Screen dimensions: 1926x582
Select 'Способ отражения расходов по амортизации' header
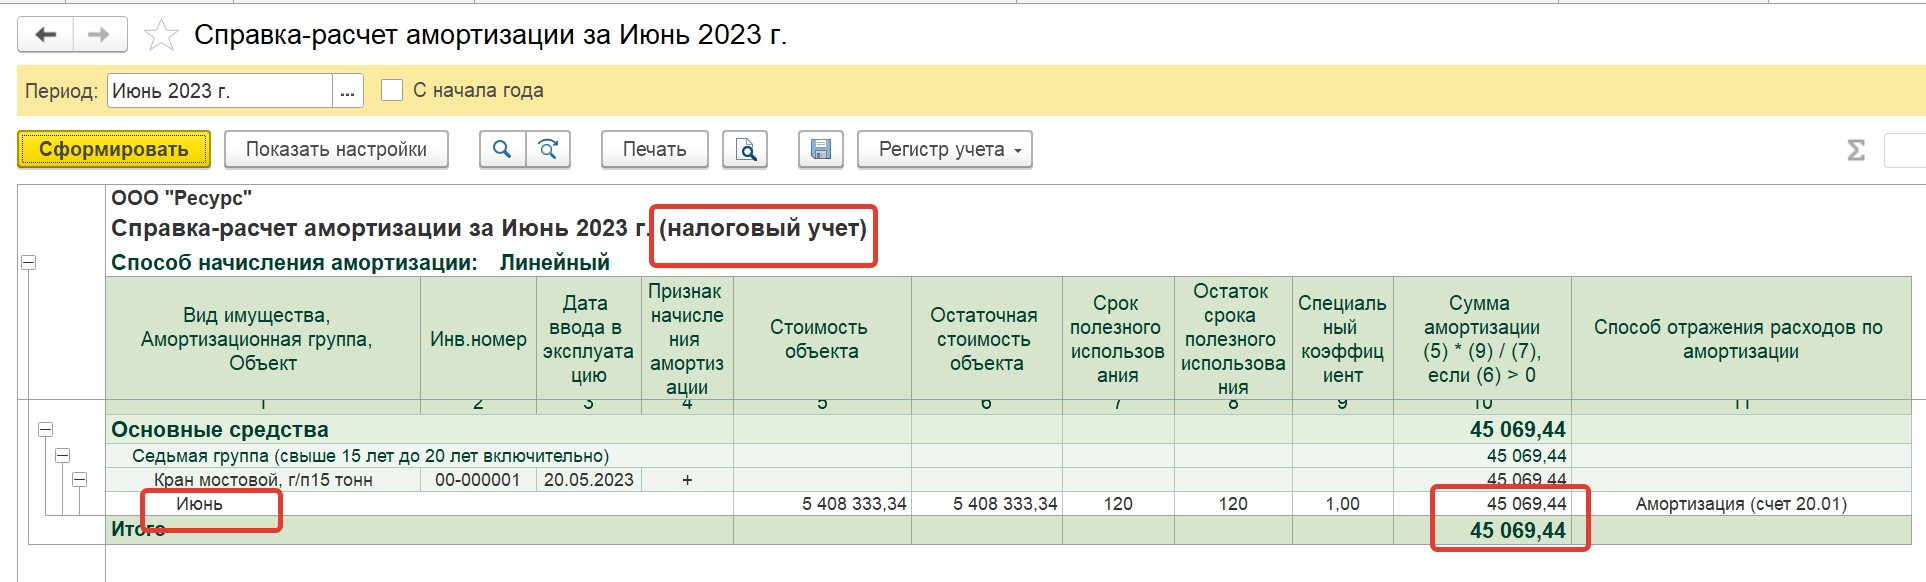1741,339
